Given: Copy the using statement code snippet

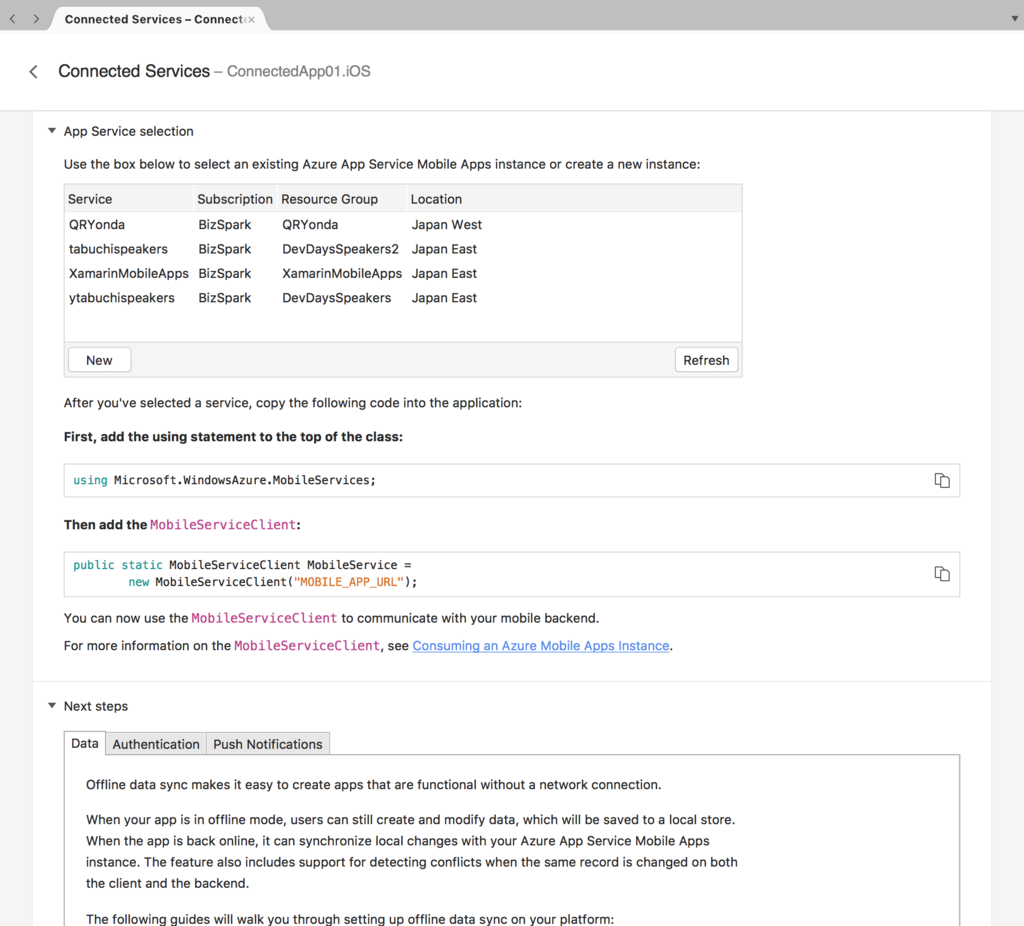Looking at the screenshot, I should click(942, 481).
